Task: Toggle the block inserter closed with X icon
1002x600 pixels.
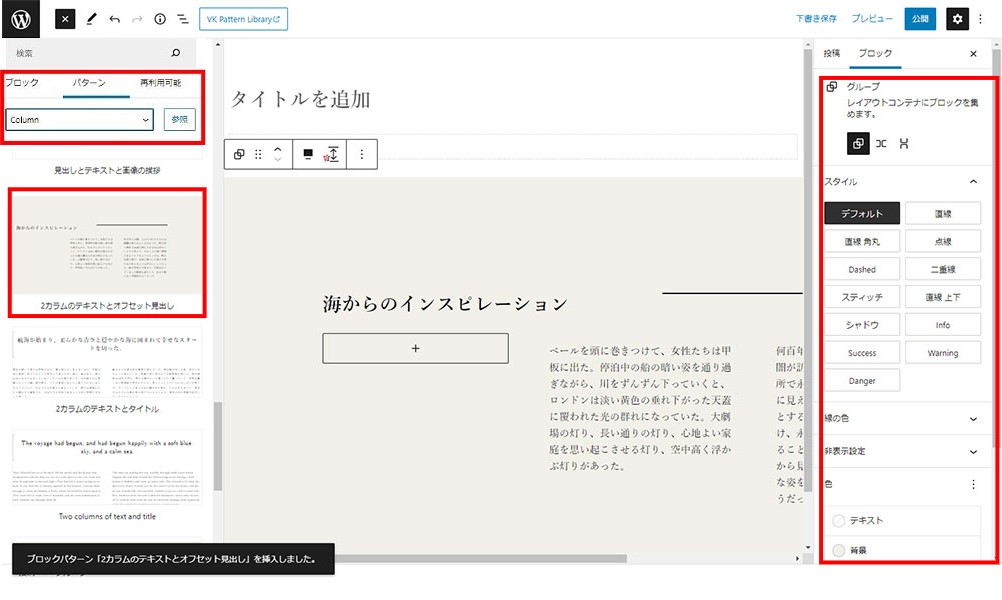Action: (x=64, y=18)
